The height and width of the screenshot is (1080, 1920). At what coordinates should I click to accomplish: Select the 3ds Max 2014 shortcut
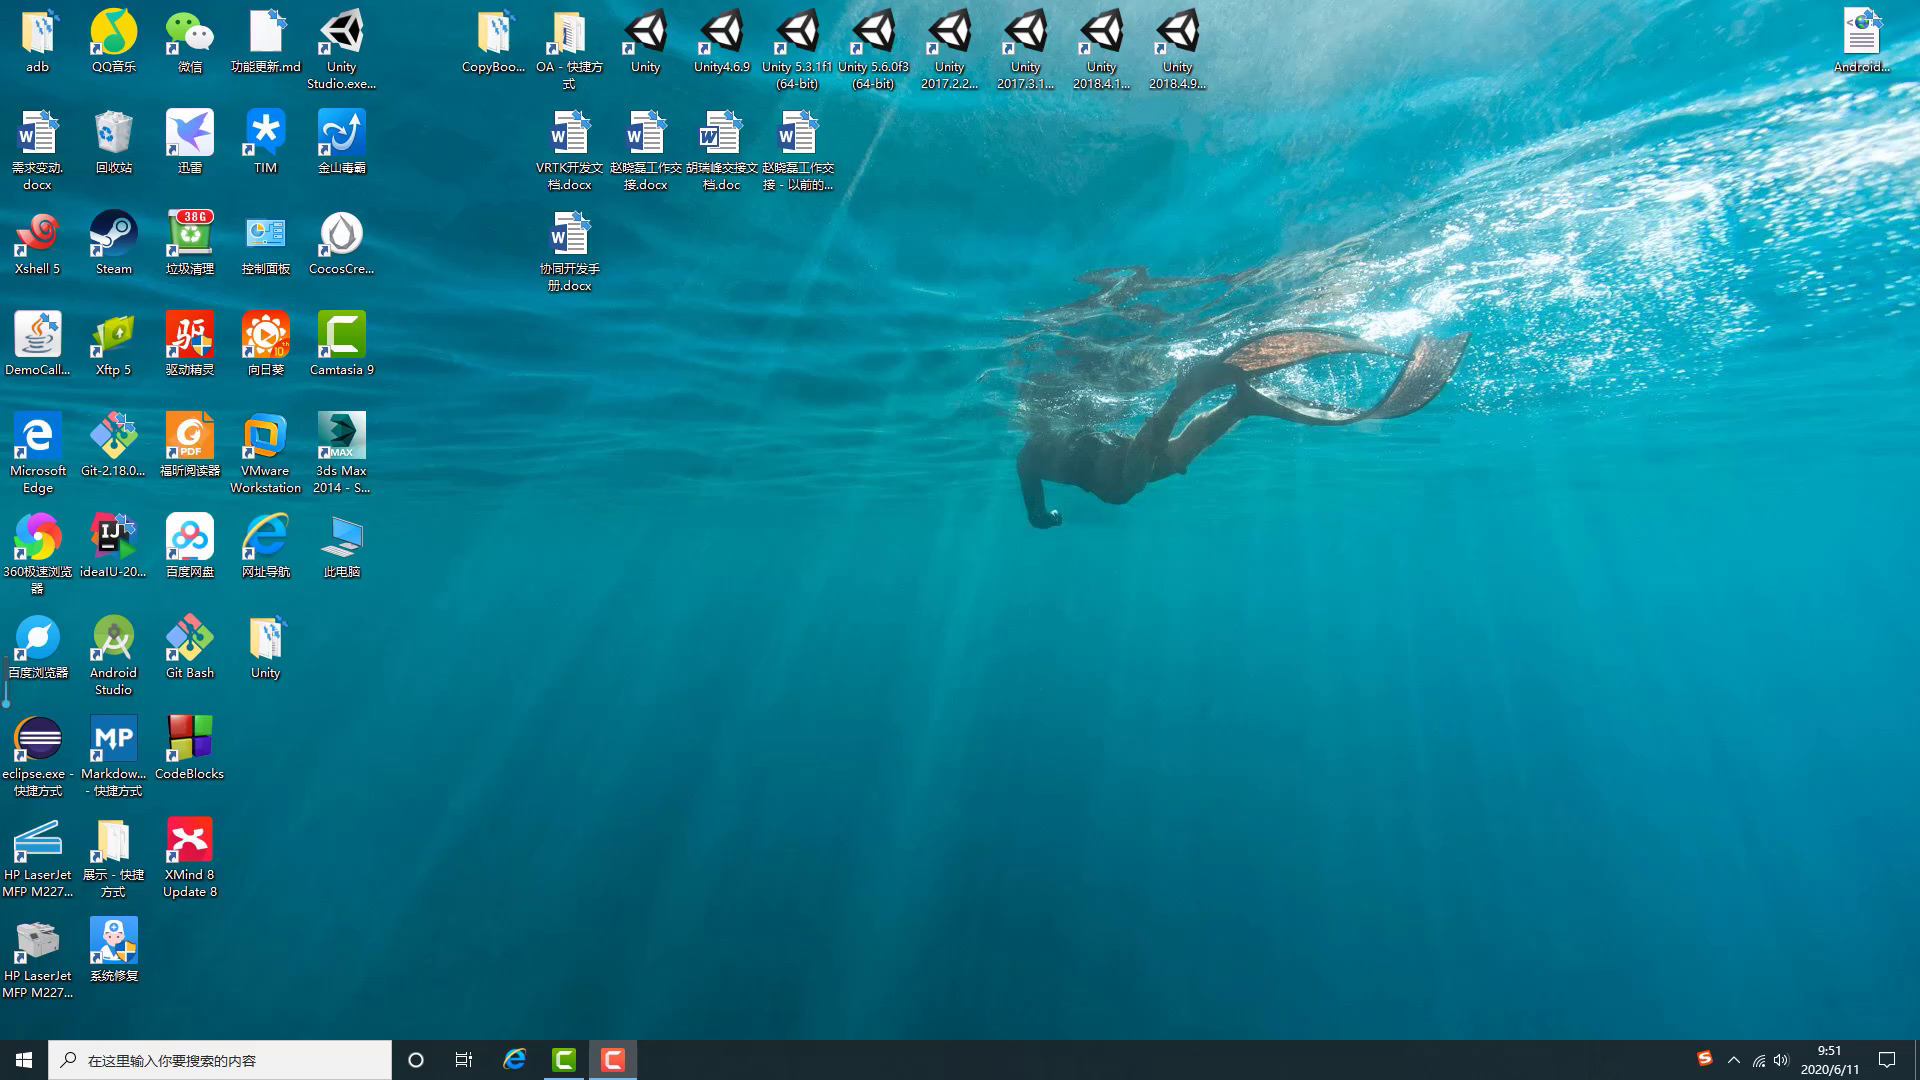click(x=342, y=454)
